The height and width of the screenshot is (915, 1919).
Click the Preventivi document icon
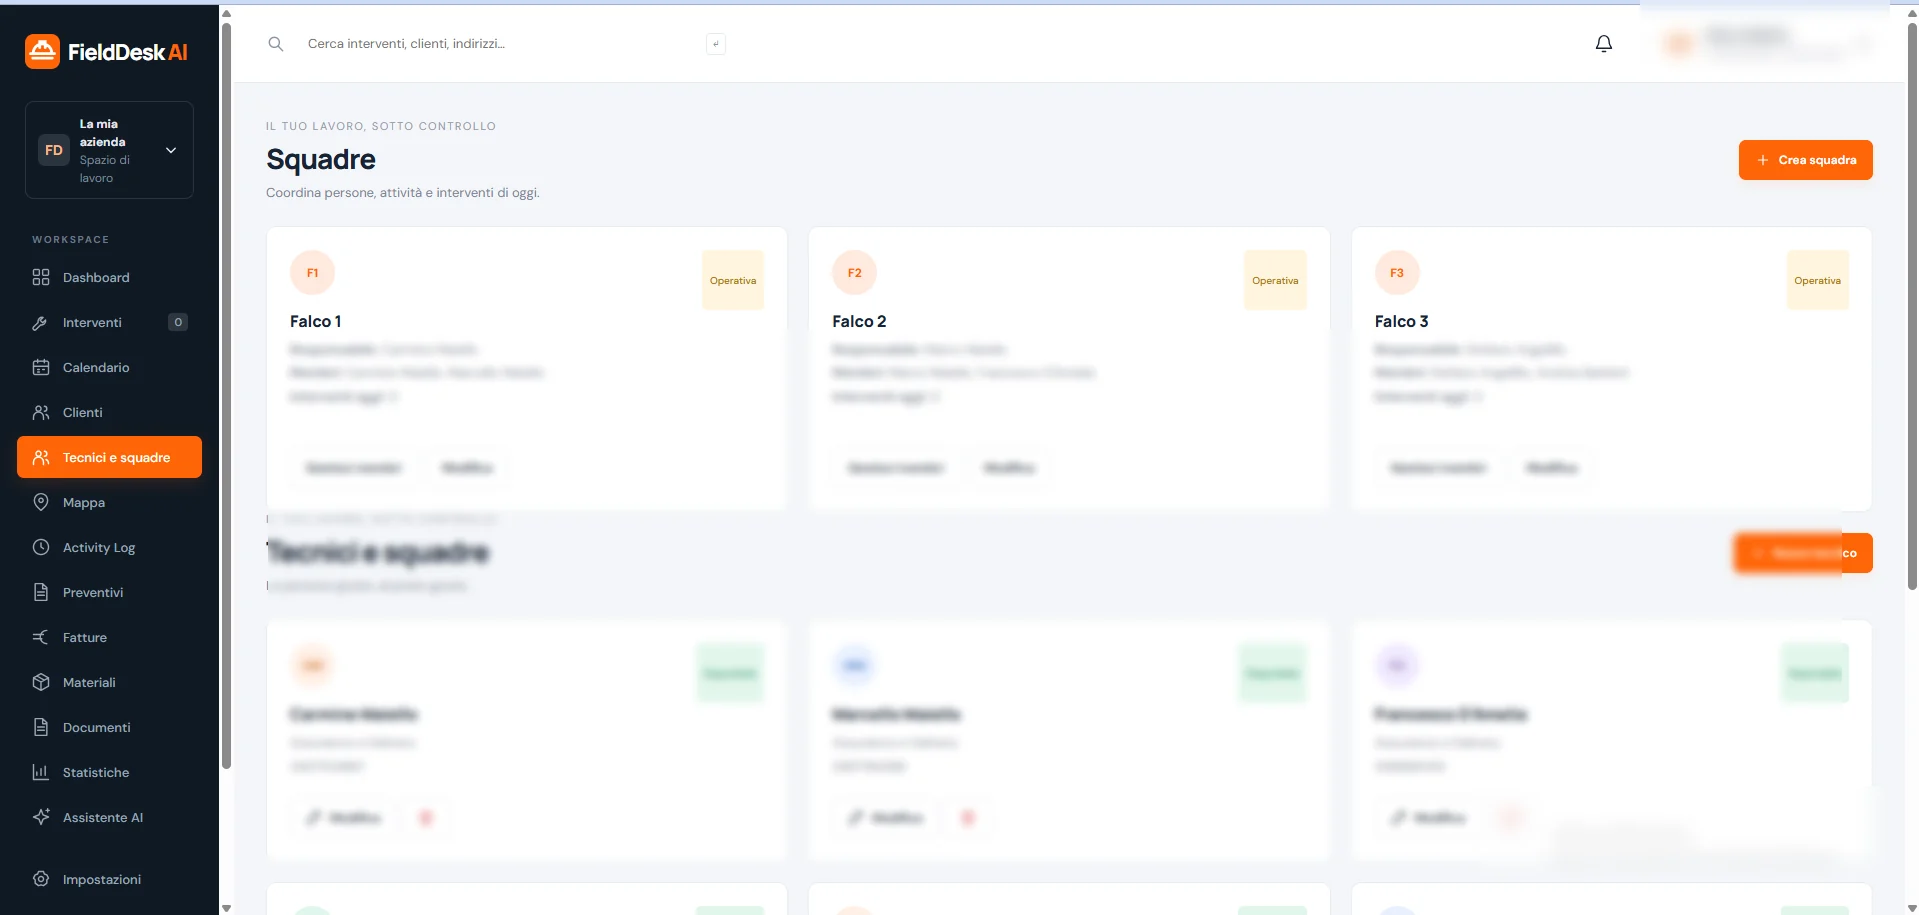41,592
